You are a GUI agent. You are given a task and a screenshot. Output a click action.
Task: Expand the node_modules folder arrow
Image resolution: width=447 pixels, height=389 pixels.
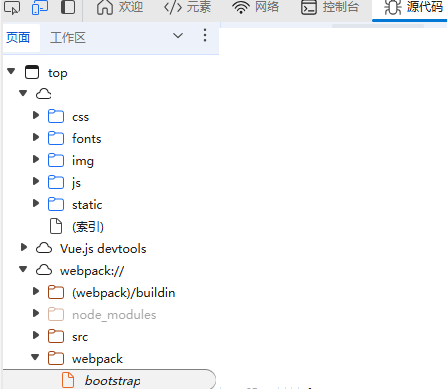pos(36,313)
